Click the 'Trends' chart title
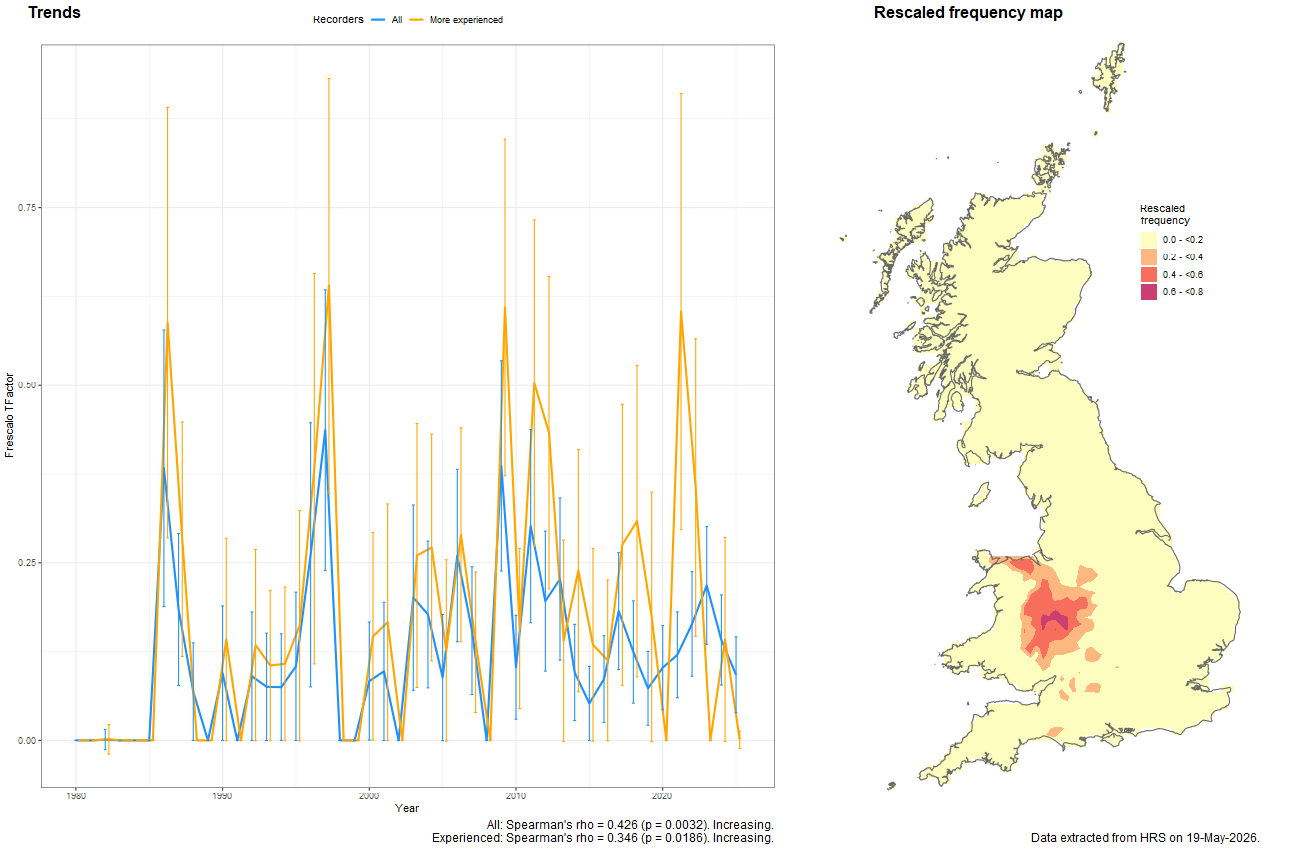Screen dimensions: 1300x850 pyautogui.click(x=55, y=13)
